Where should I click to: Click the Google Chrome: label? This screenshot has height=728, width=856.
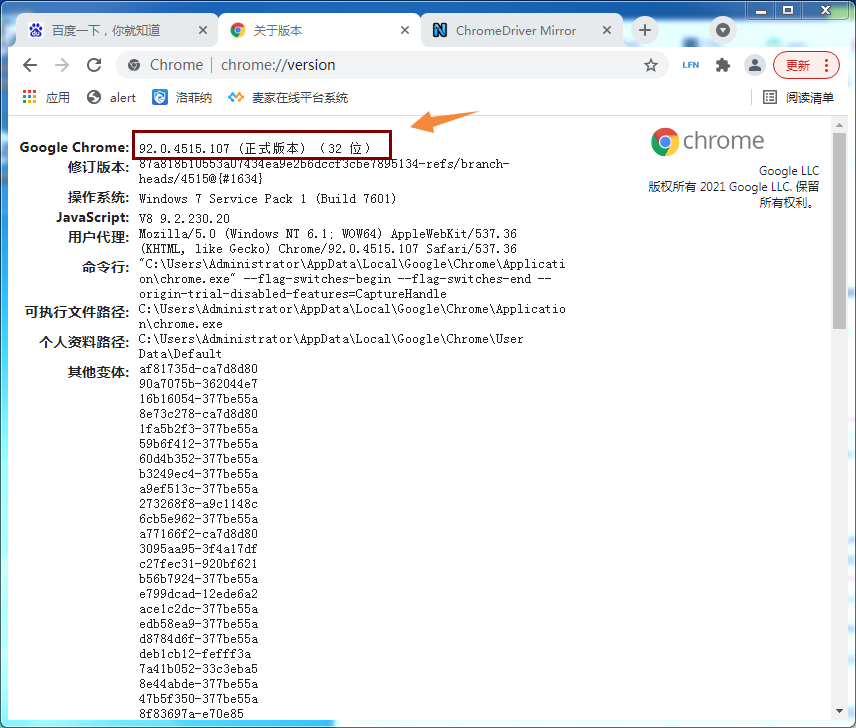pos(74,147)
